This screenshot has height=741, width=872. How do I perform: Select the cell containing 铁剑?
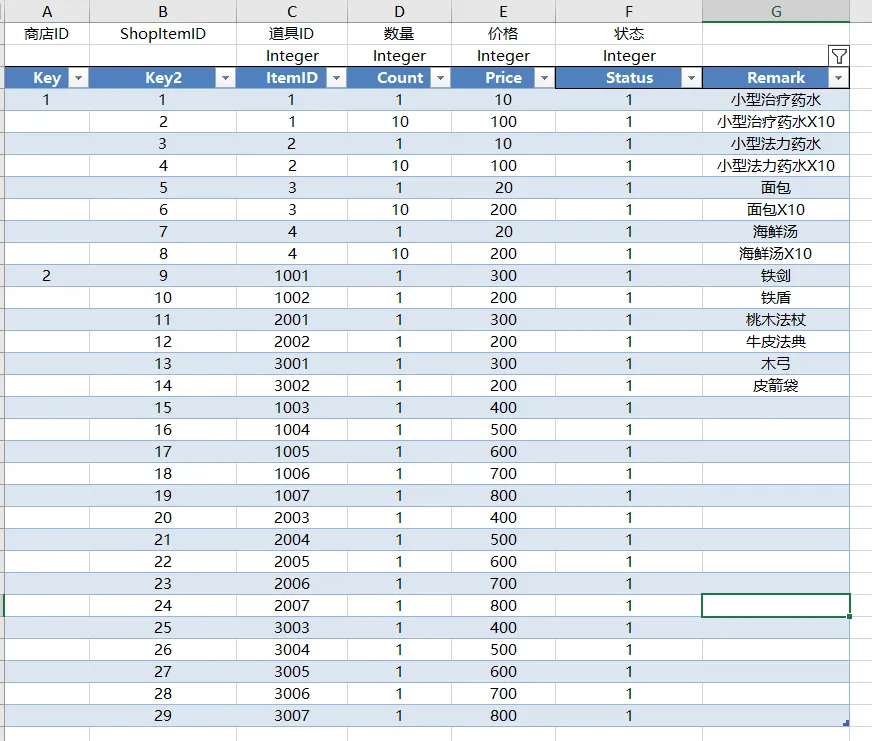click(x=776, y=276)
